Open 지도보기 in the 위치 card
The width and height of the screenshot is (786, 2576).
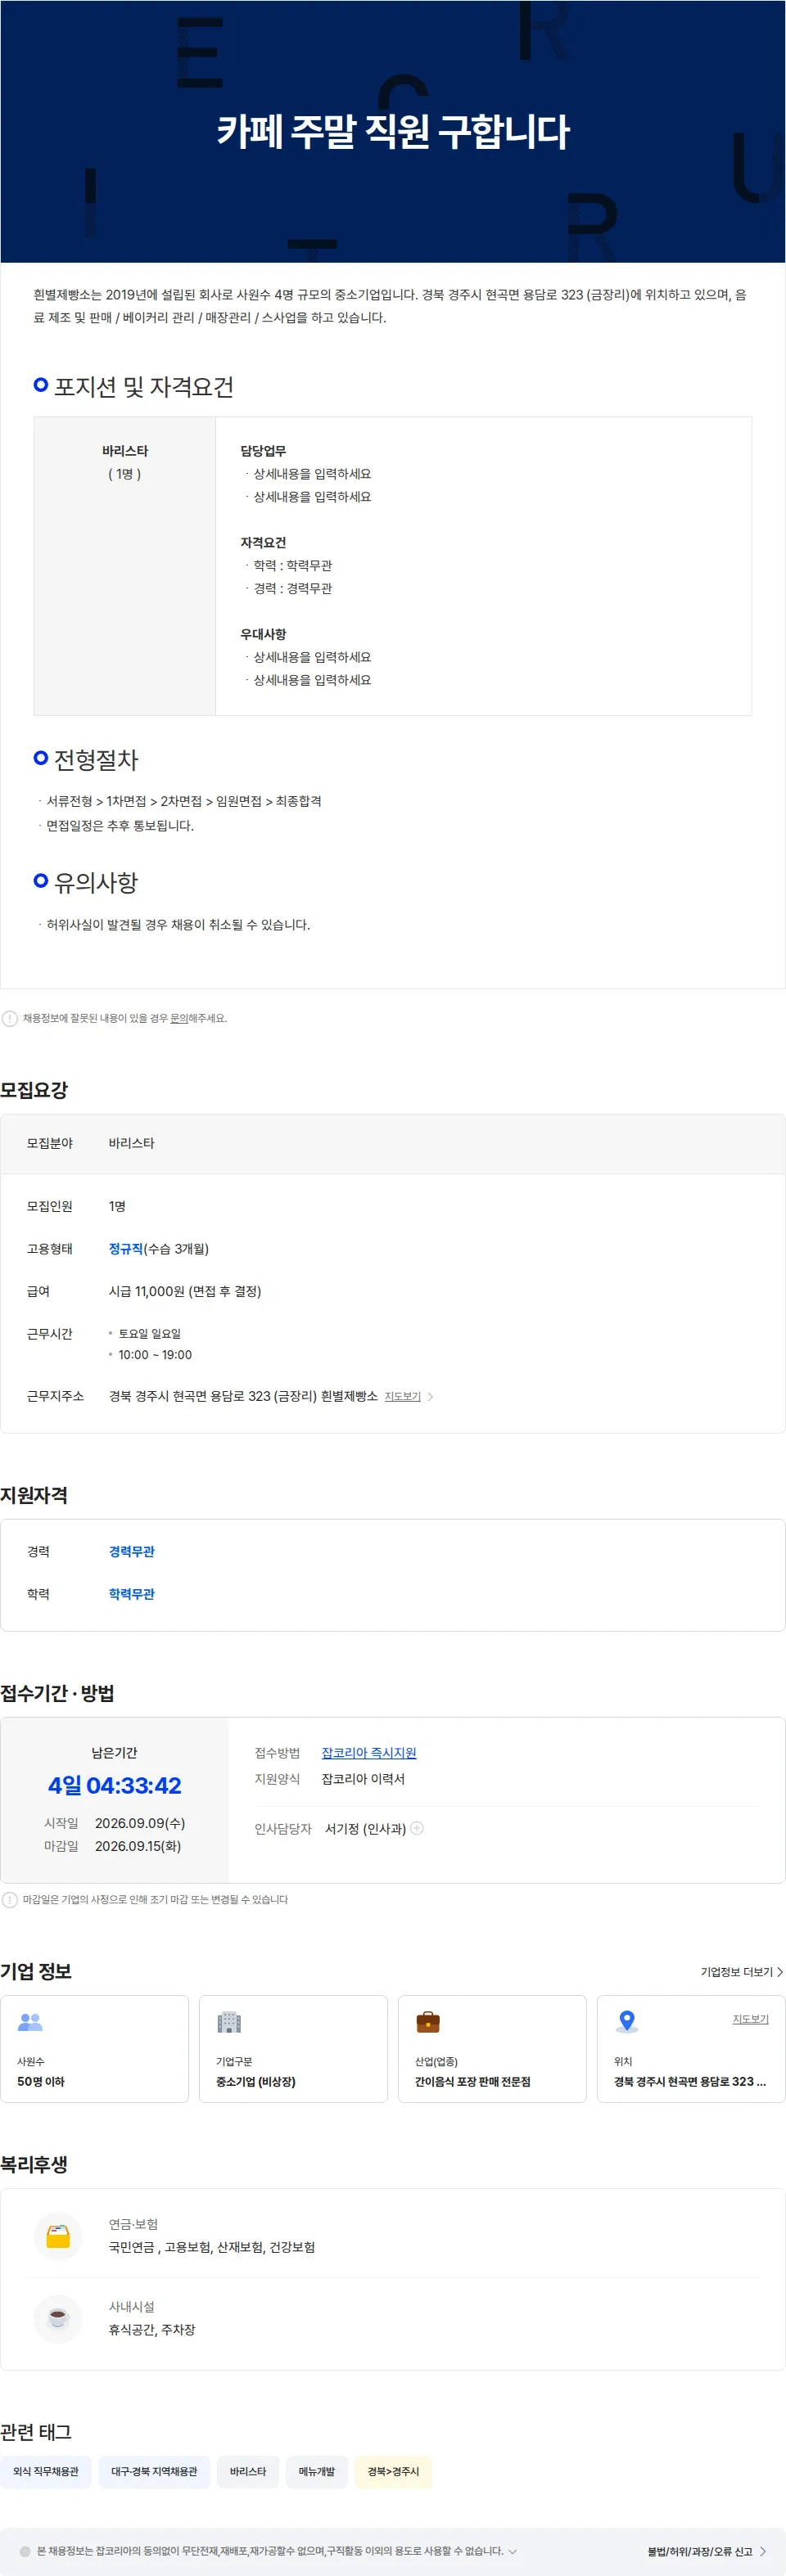750,2019
